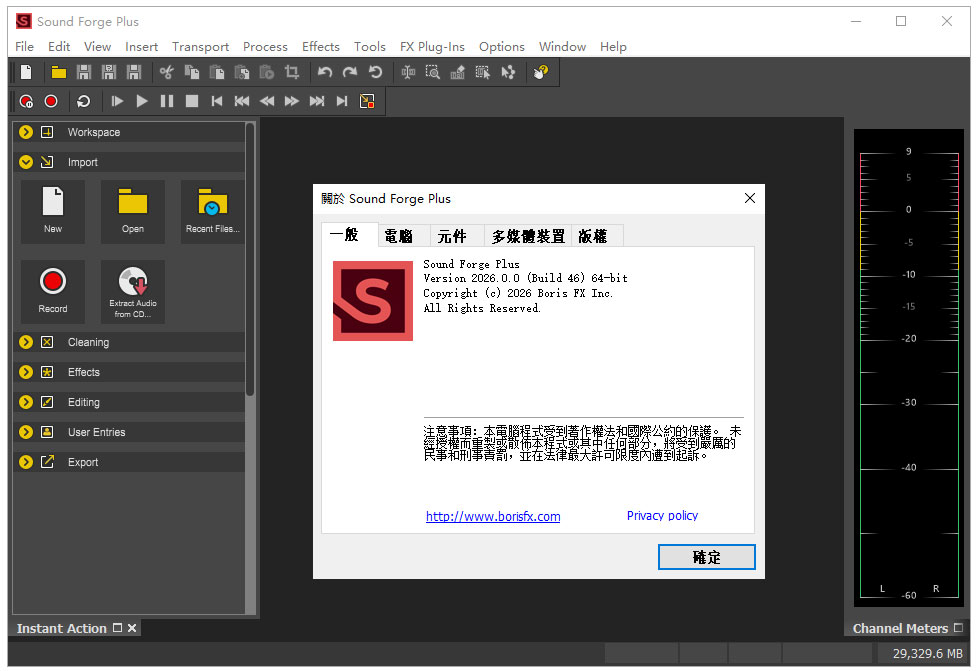The height and width of the screenshot is (671, 976).
Task: Click the What's This help icon
Action: tap(541, 72)
